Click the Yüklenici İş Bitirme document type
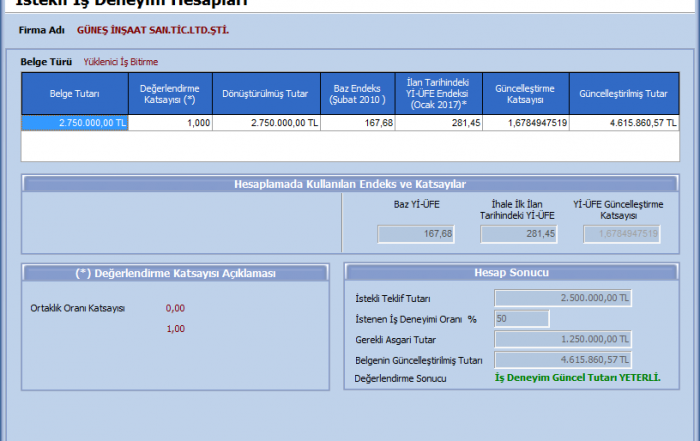Screen dimensions: 700x441 click(120, 62)
